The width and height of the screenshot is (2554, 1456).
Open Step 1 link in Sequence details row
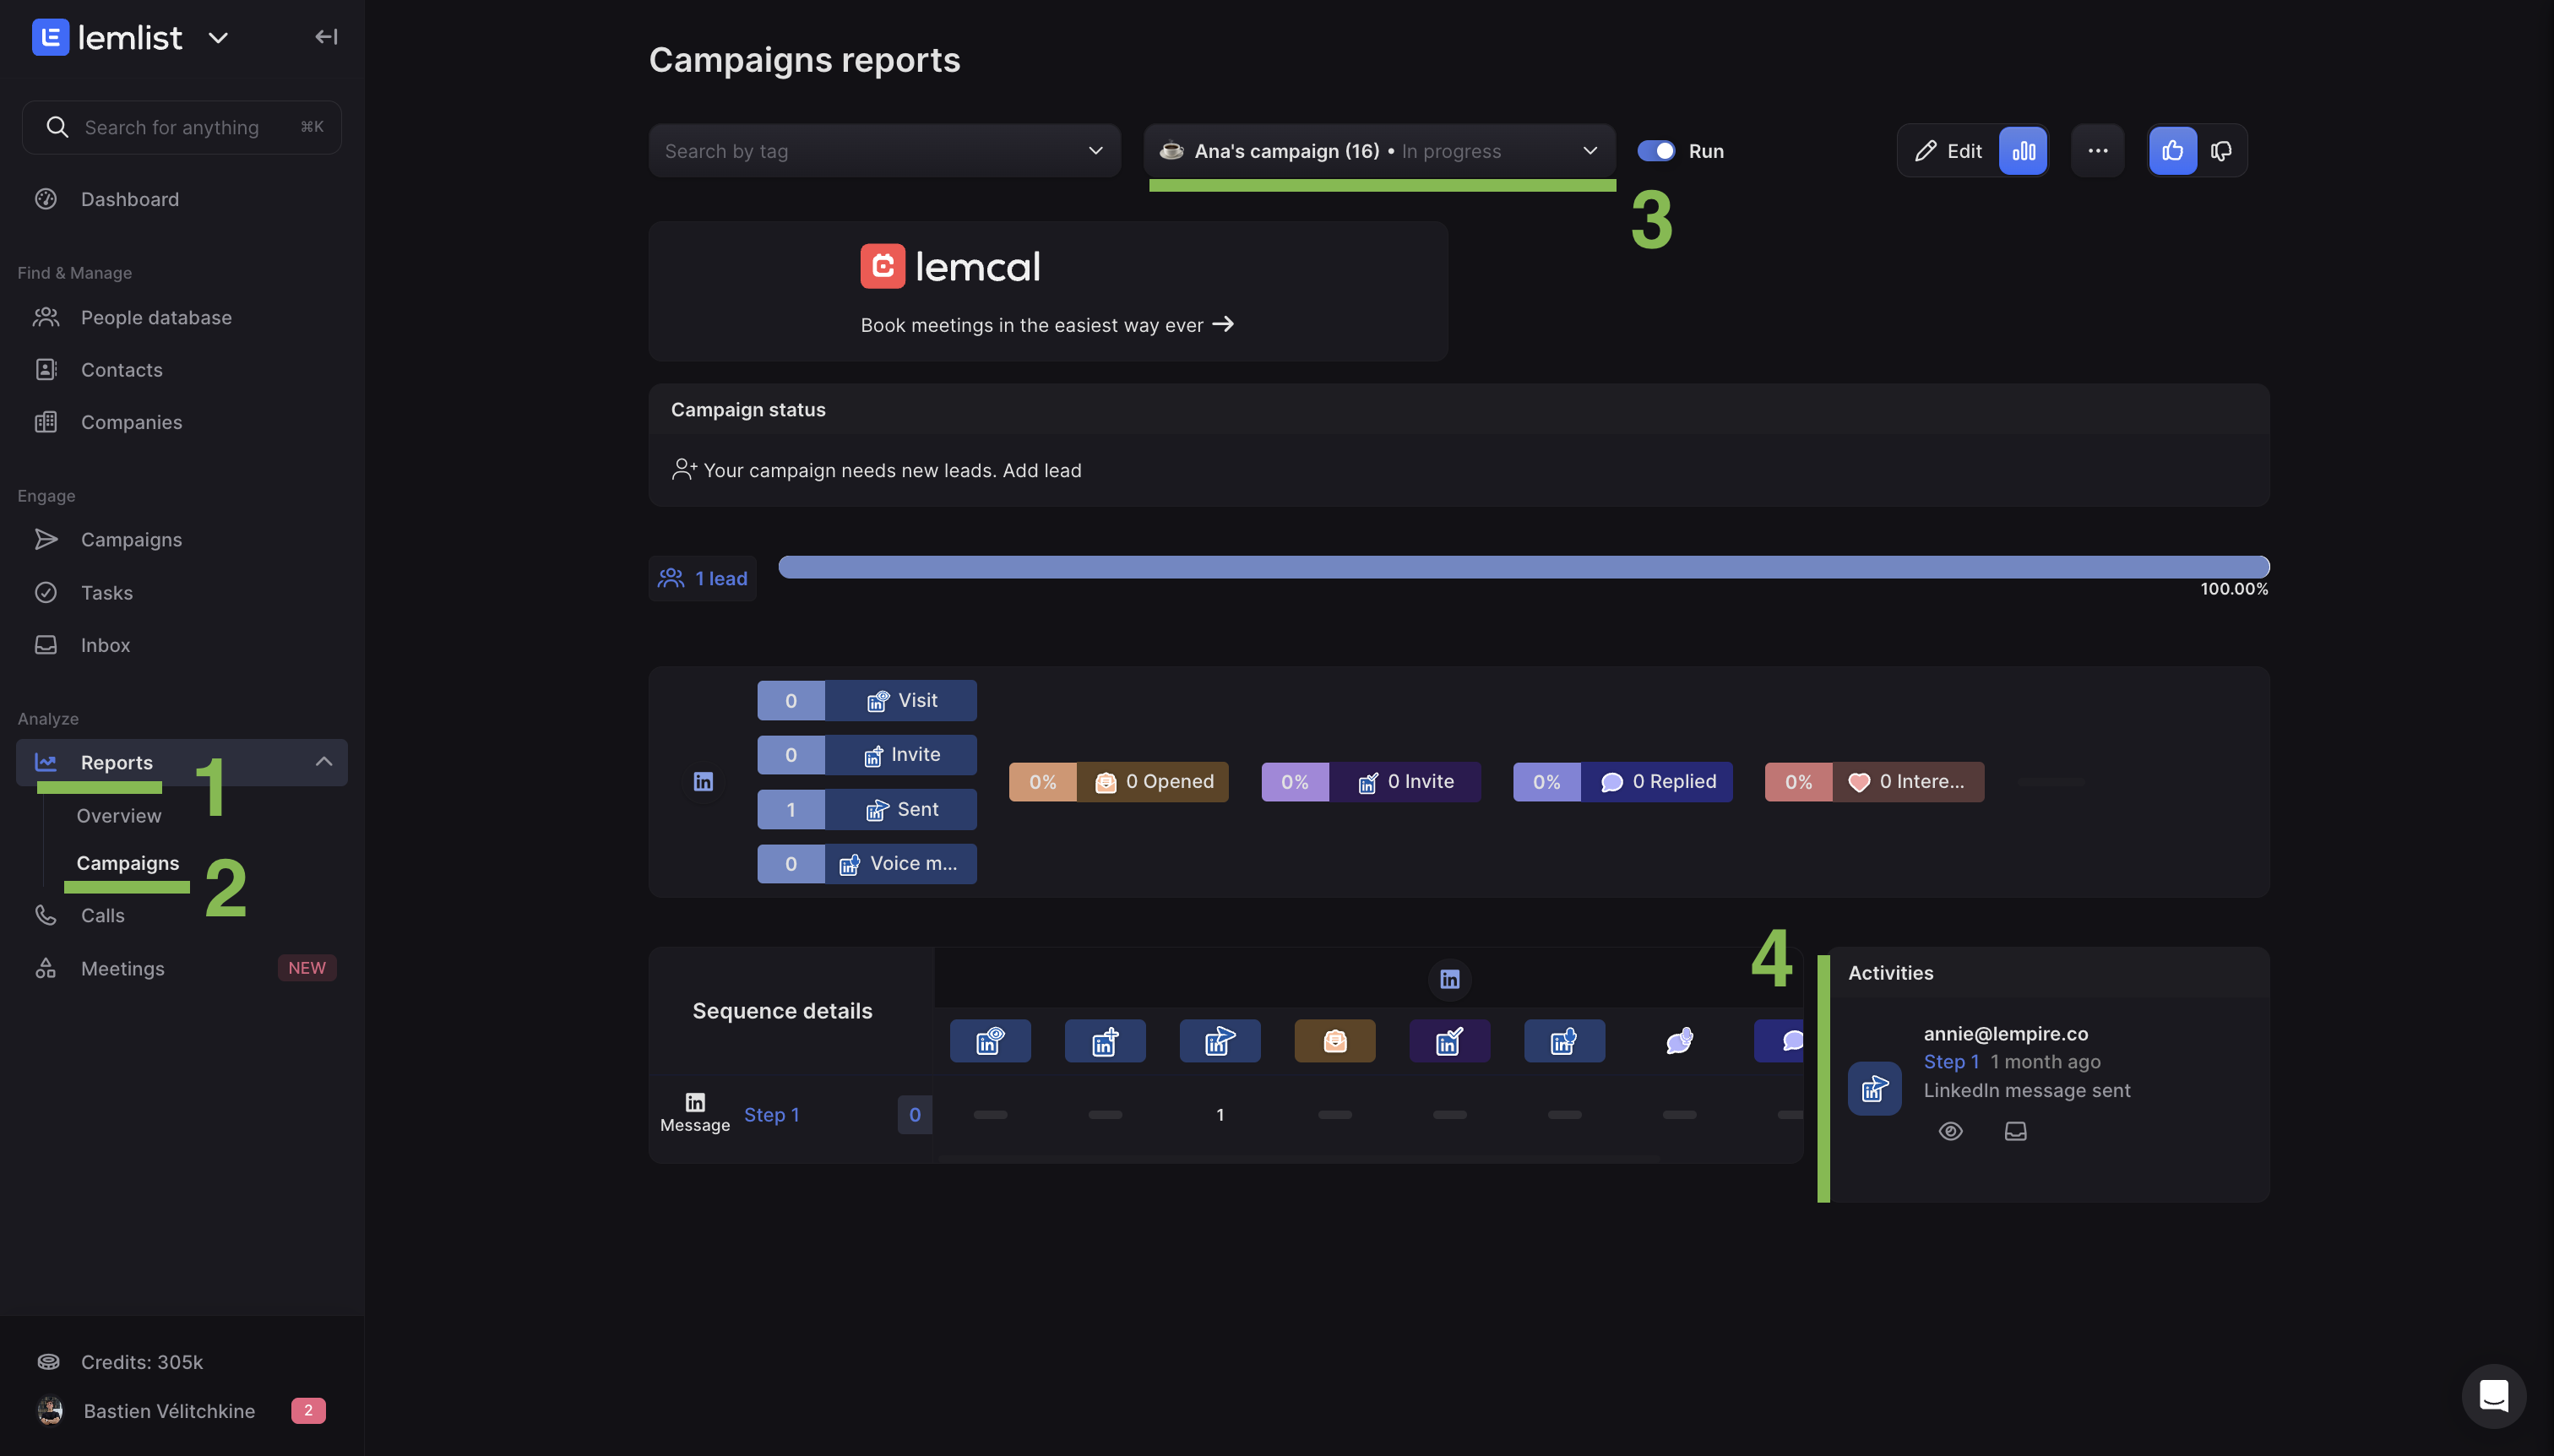click(x=772, y=1115)
